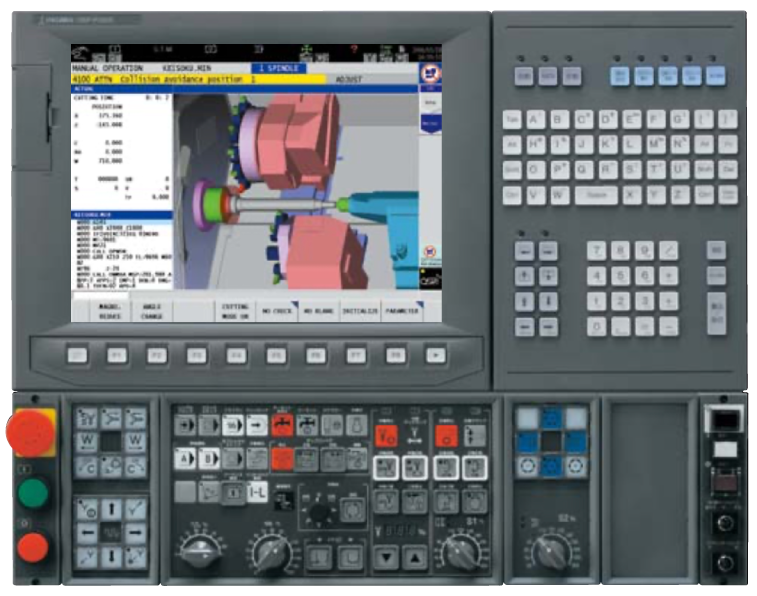Hit the Del key
The width and height of the screenshot is (757, 596).
tap(728, 169)
